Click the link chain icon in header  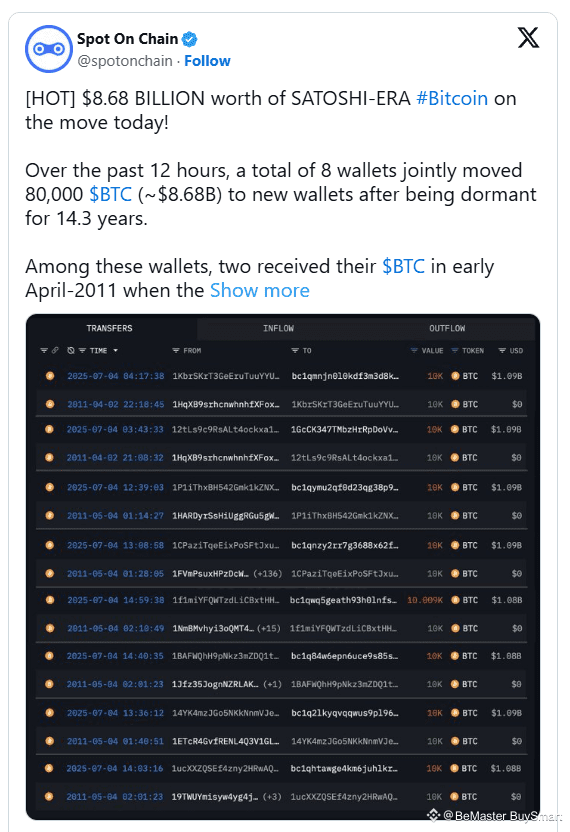point(55,351)
